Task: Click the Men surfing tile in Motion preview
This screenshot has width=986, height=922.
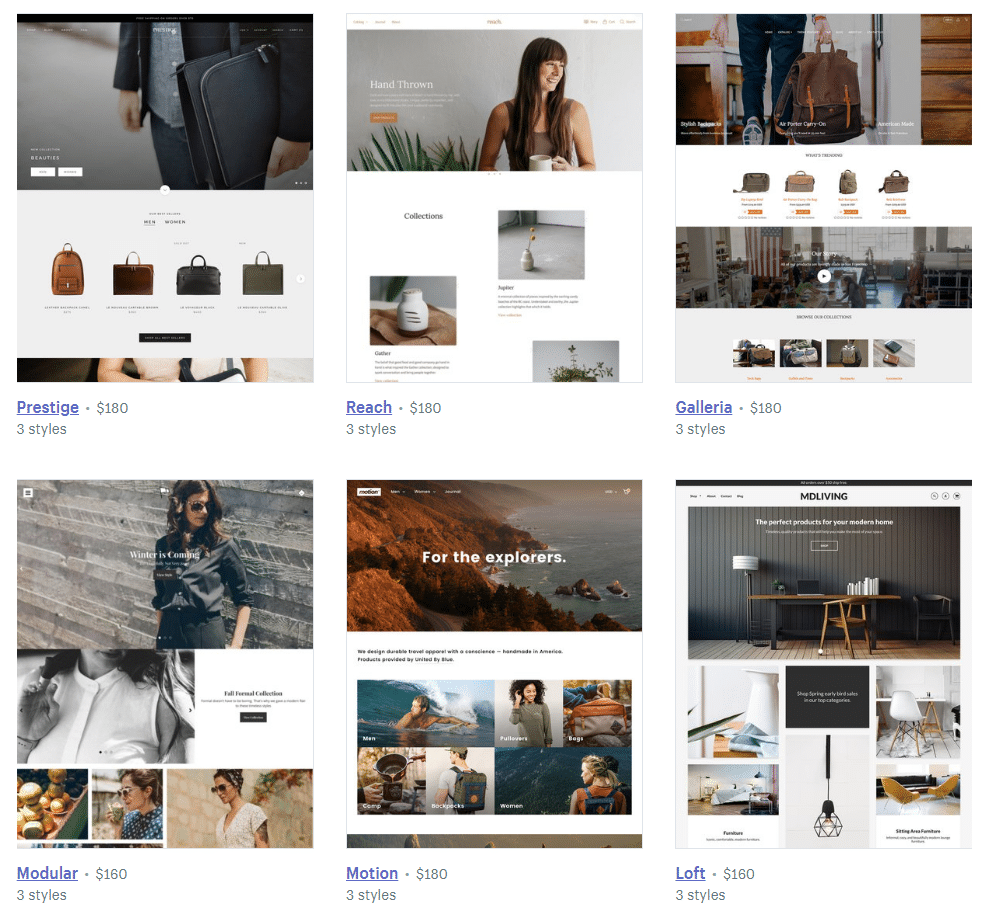Action: coord(425,713)
